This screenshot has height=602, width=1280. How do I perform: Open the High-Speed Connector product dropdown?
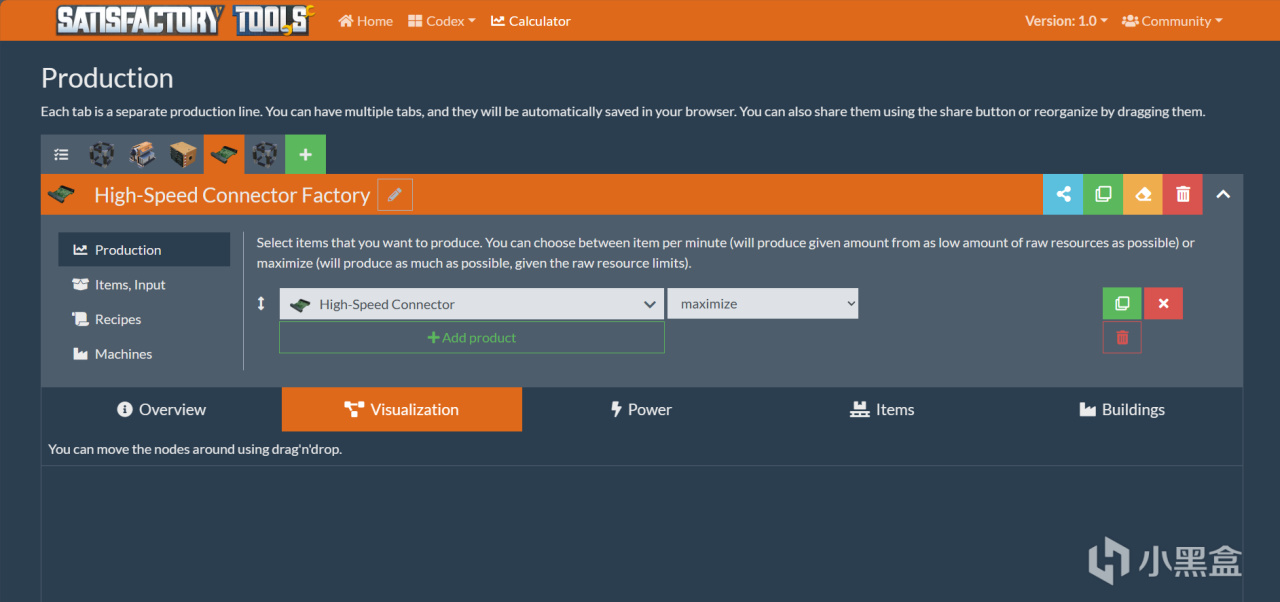coord(471,304)
